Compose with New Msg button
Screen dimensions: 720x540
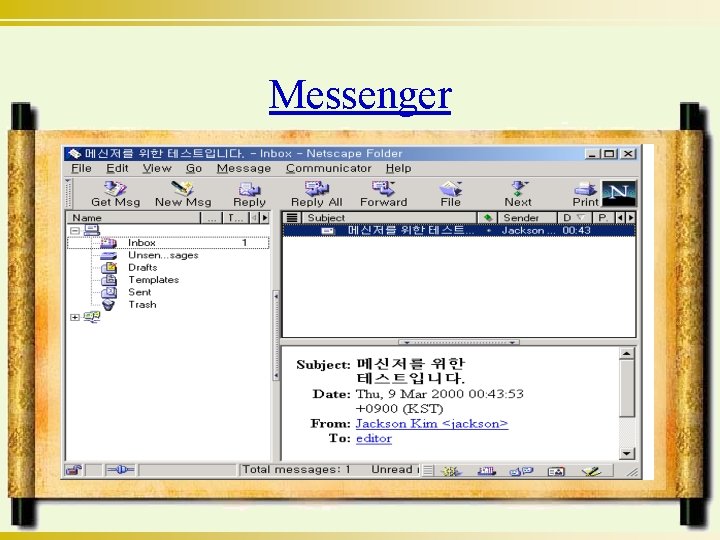183,194
